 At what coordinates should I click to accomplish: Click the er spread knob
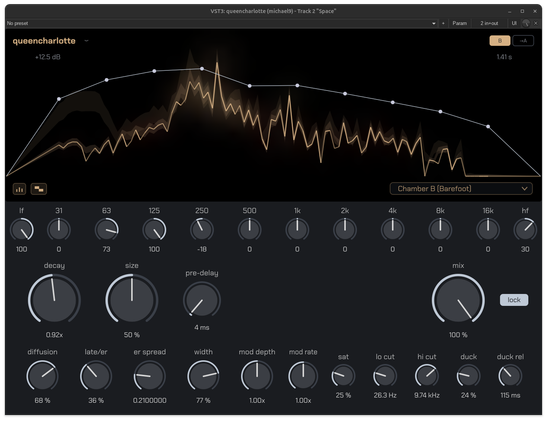[x=149, y=376]
